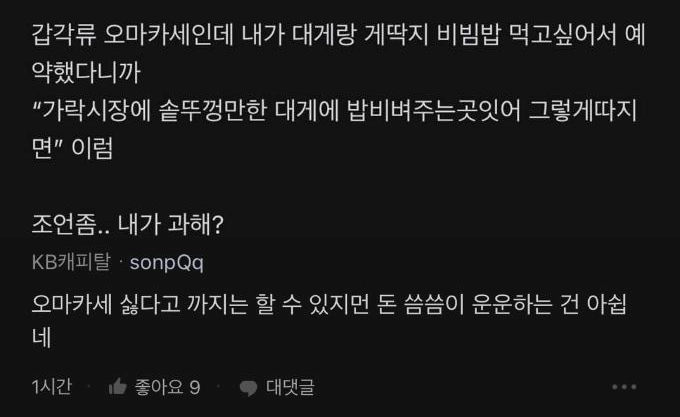Click the word 이럼 after the quote
The height and width of the screenshot is (417, 680).
92,148
